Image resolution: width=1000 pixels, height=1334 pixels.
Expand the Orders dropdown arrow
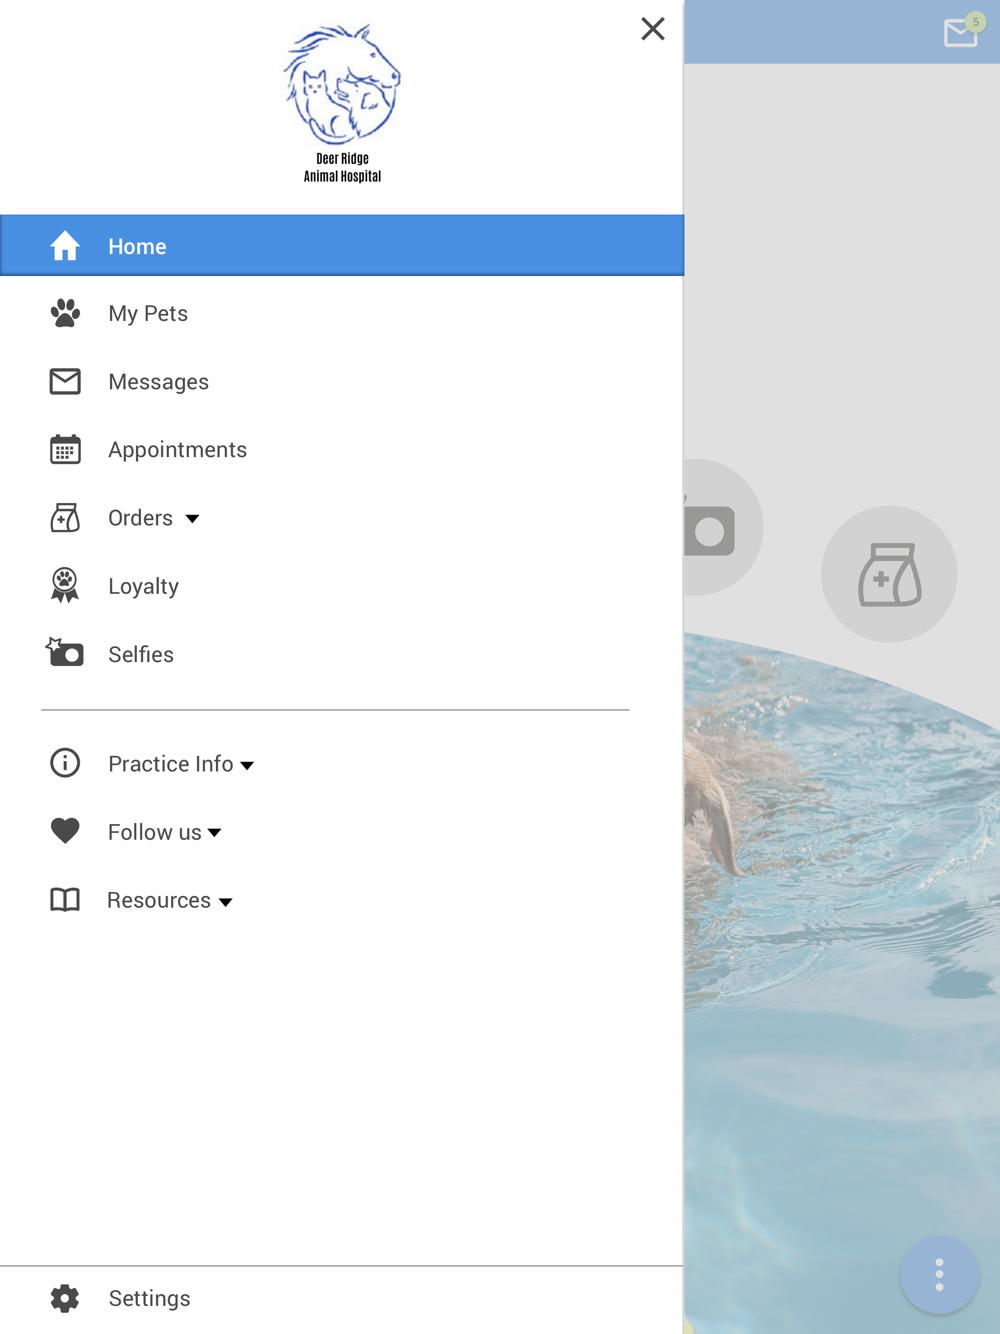[192, 519]
